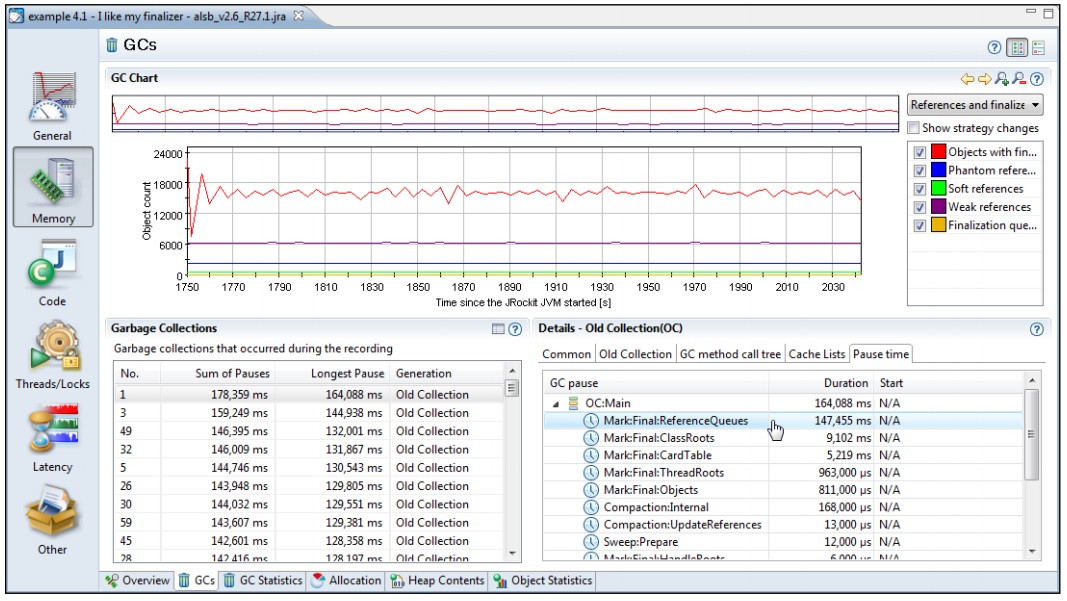Select the Mark:Final:ThreadRoots pause row
The width and height of the screenshot is (1067, 601).
click(783, 472)
